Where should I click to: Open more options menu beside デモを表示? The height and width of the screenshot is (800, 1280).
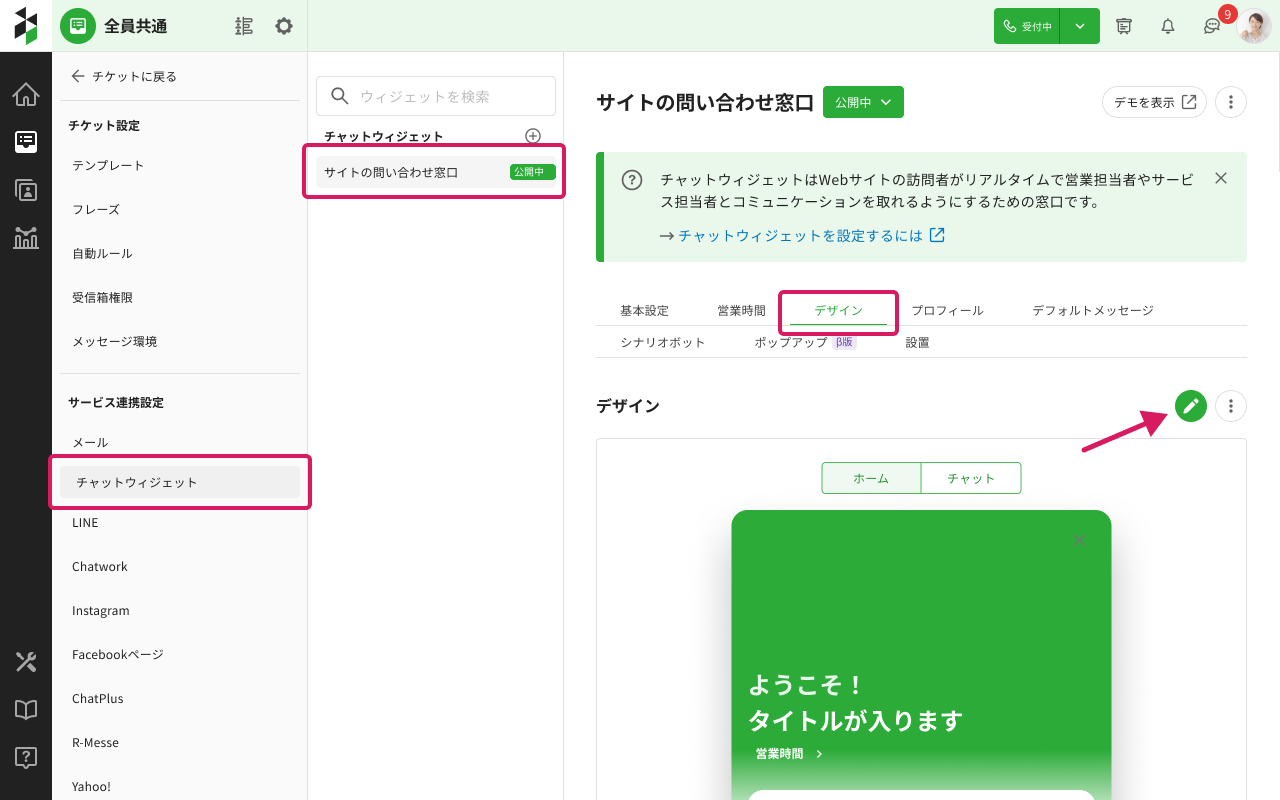tap(1231, 102)
